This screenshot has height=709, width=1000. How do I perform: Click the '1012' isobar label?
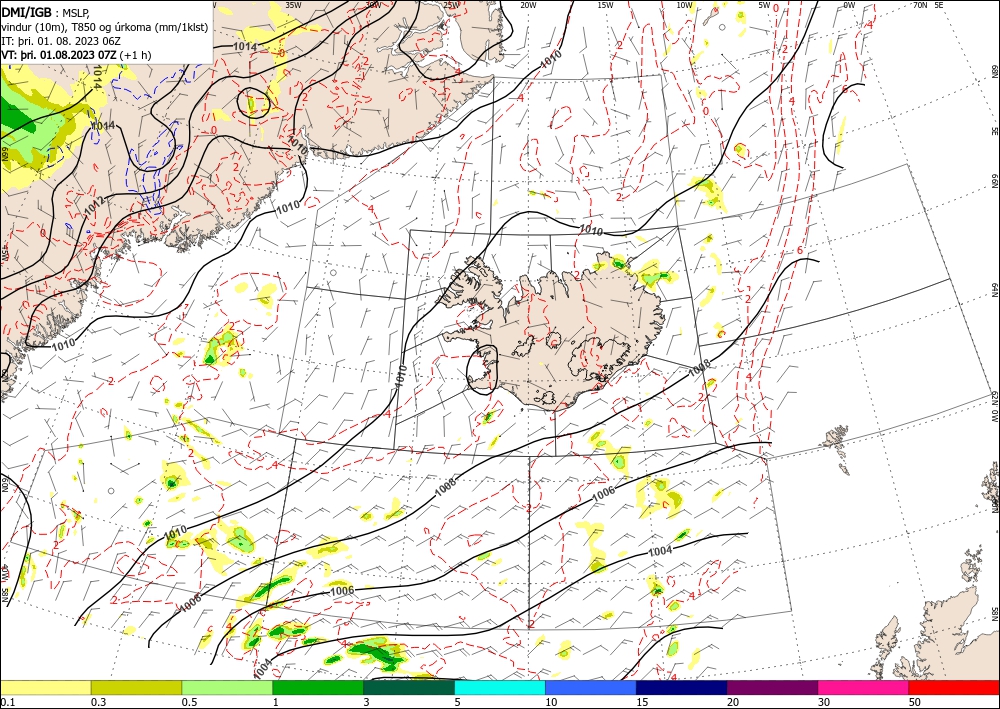point(94,205)
